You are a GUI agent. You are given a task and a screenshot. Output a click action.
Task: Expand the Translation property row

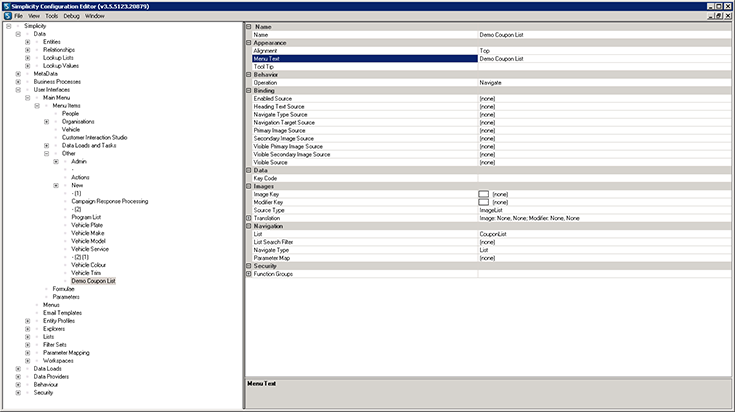(x=249, y=218)
